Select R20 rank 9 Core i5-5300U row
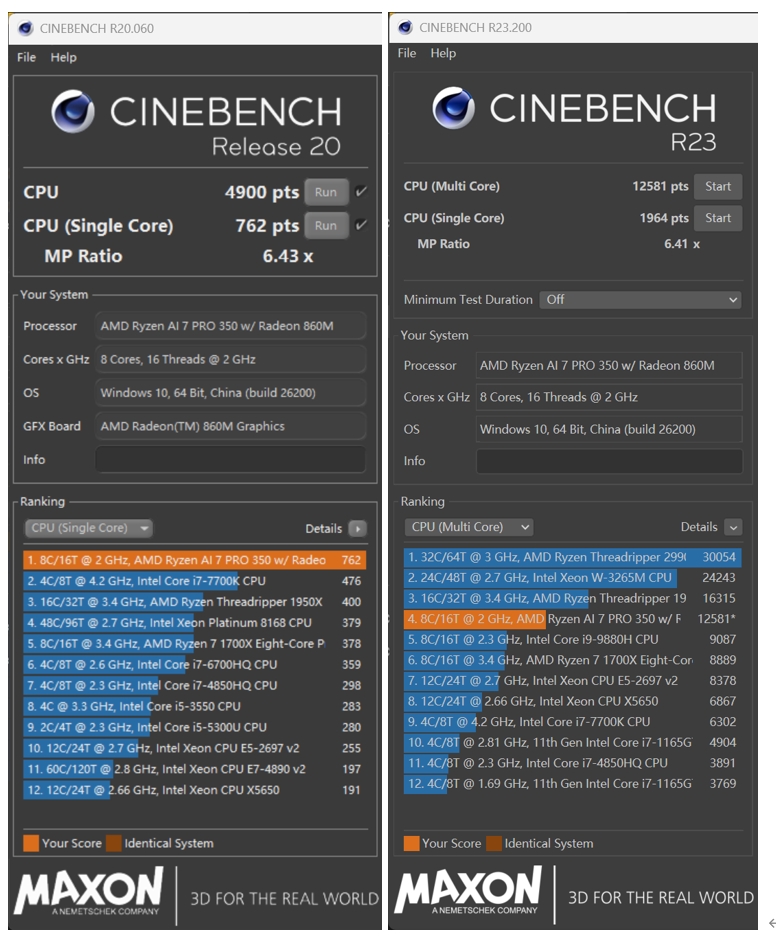Image resolution: width=776 pixels, height=939 pixels. [x=195, y=727]
